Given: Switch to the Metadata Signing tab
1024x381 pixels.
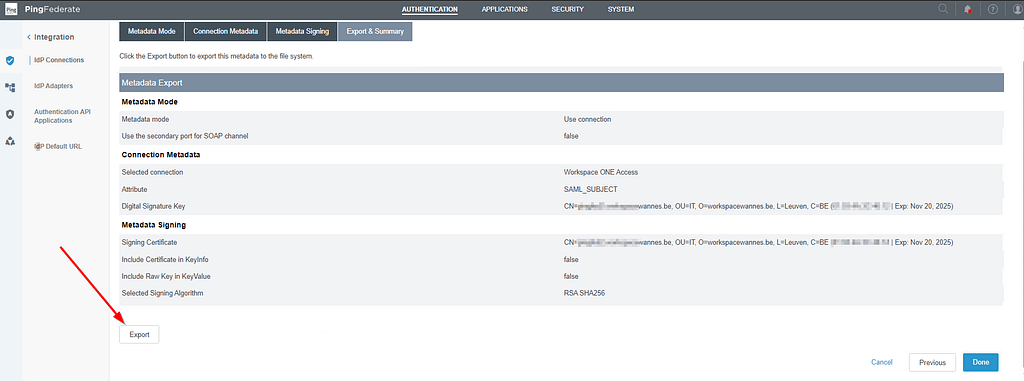Looking at the screenshot, I should tap(302, 31).
